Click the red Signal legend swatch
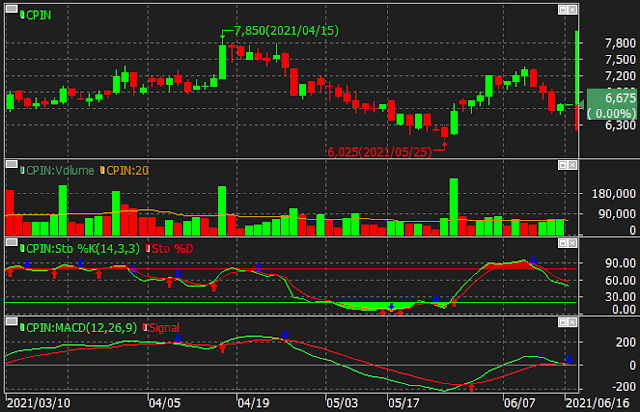Image resolution: width=640 pixels, height=412 pixels. coord(145,327)
